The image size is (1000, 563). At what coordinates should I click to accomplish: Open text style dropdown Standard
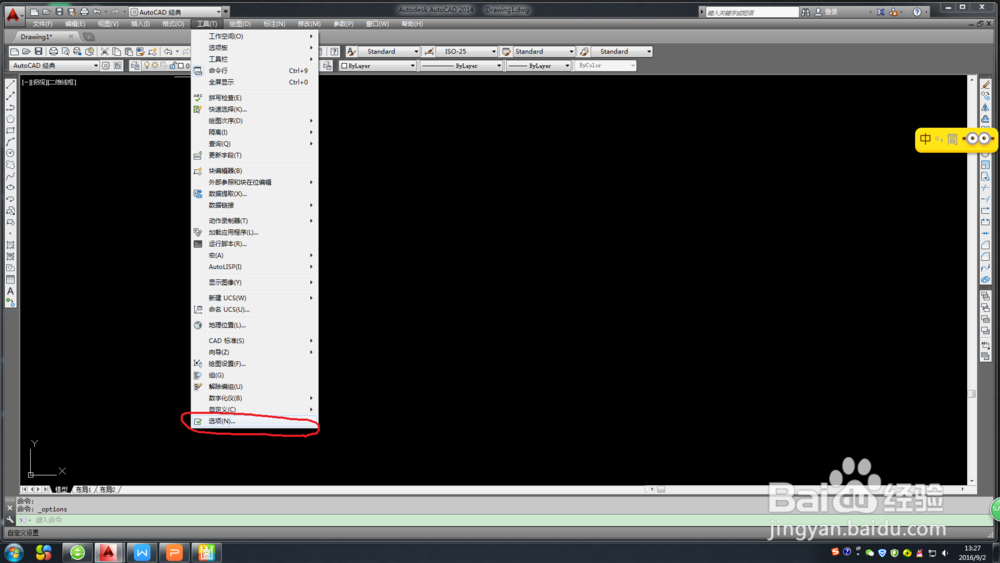click(x=390, y=52)
